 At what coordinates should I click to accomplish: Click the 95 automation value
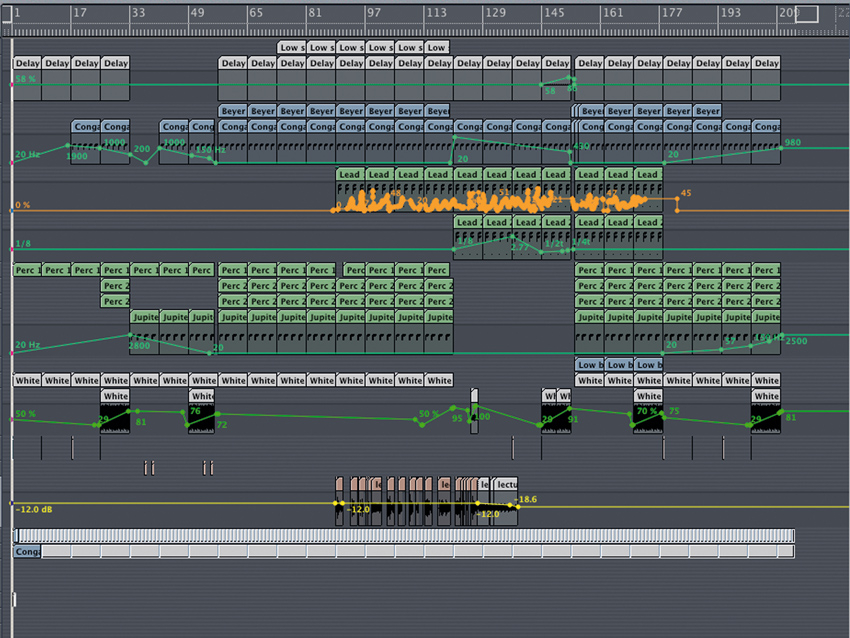pyautogui.click(x=457, y=418)
